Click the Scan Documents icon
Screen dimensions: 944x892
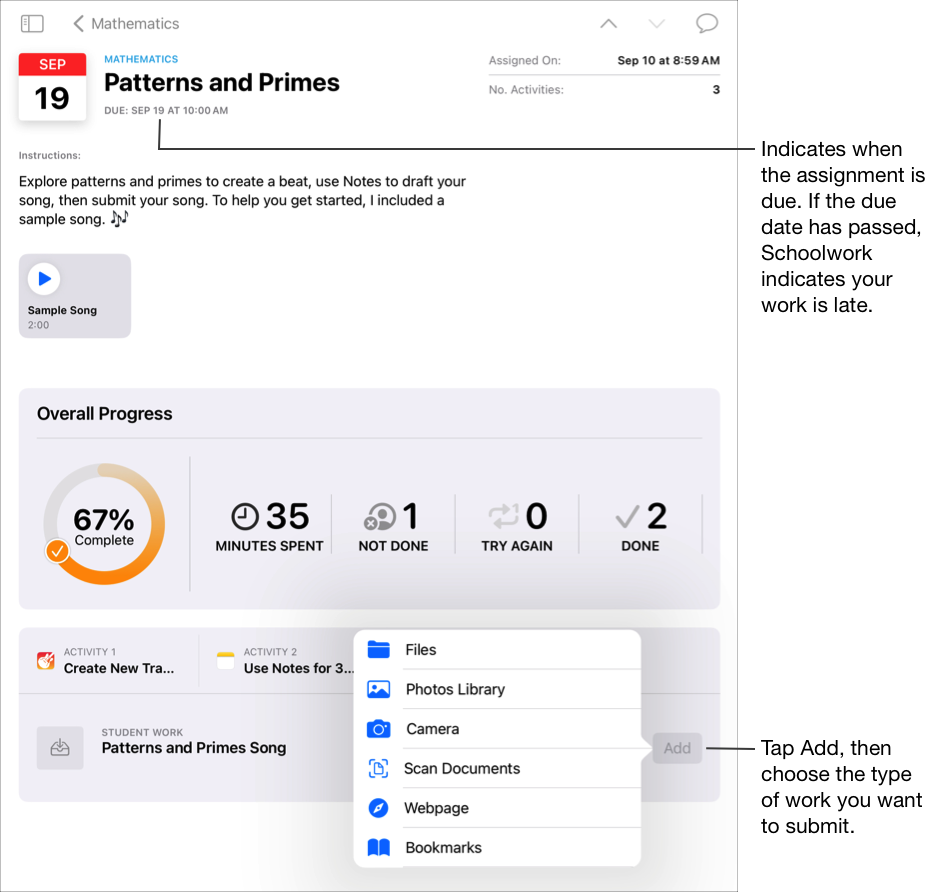[379, 768]
